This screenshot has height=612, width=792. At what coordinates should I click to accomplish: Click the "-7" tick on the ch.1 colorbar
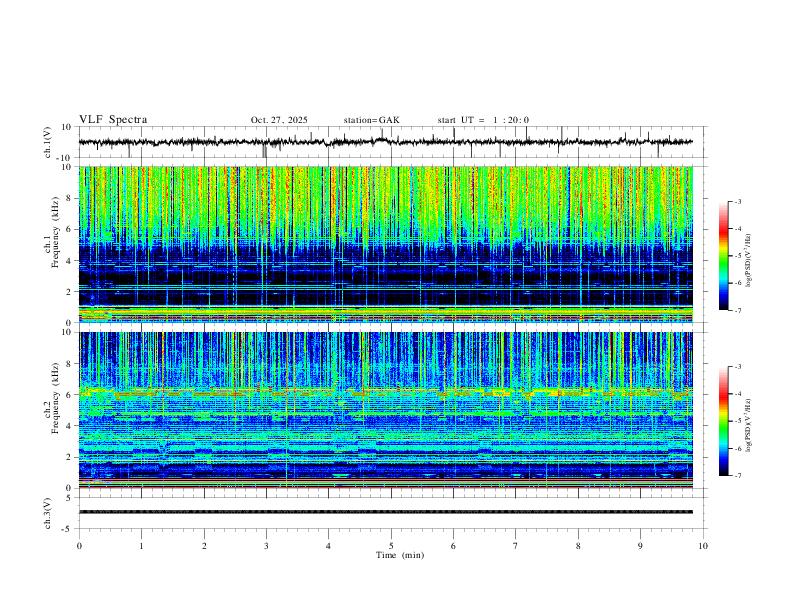point(738,311)
